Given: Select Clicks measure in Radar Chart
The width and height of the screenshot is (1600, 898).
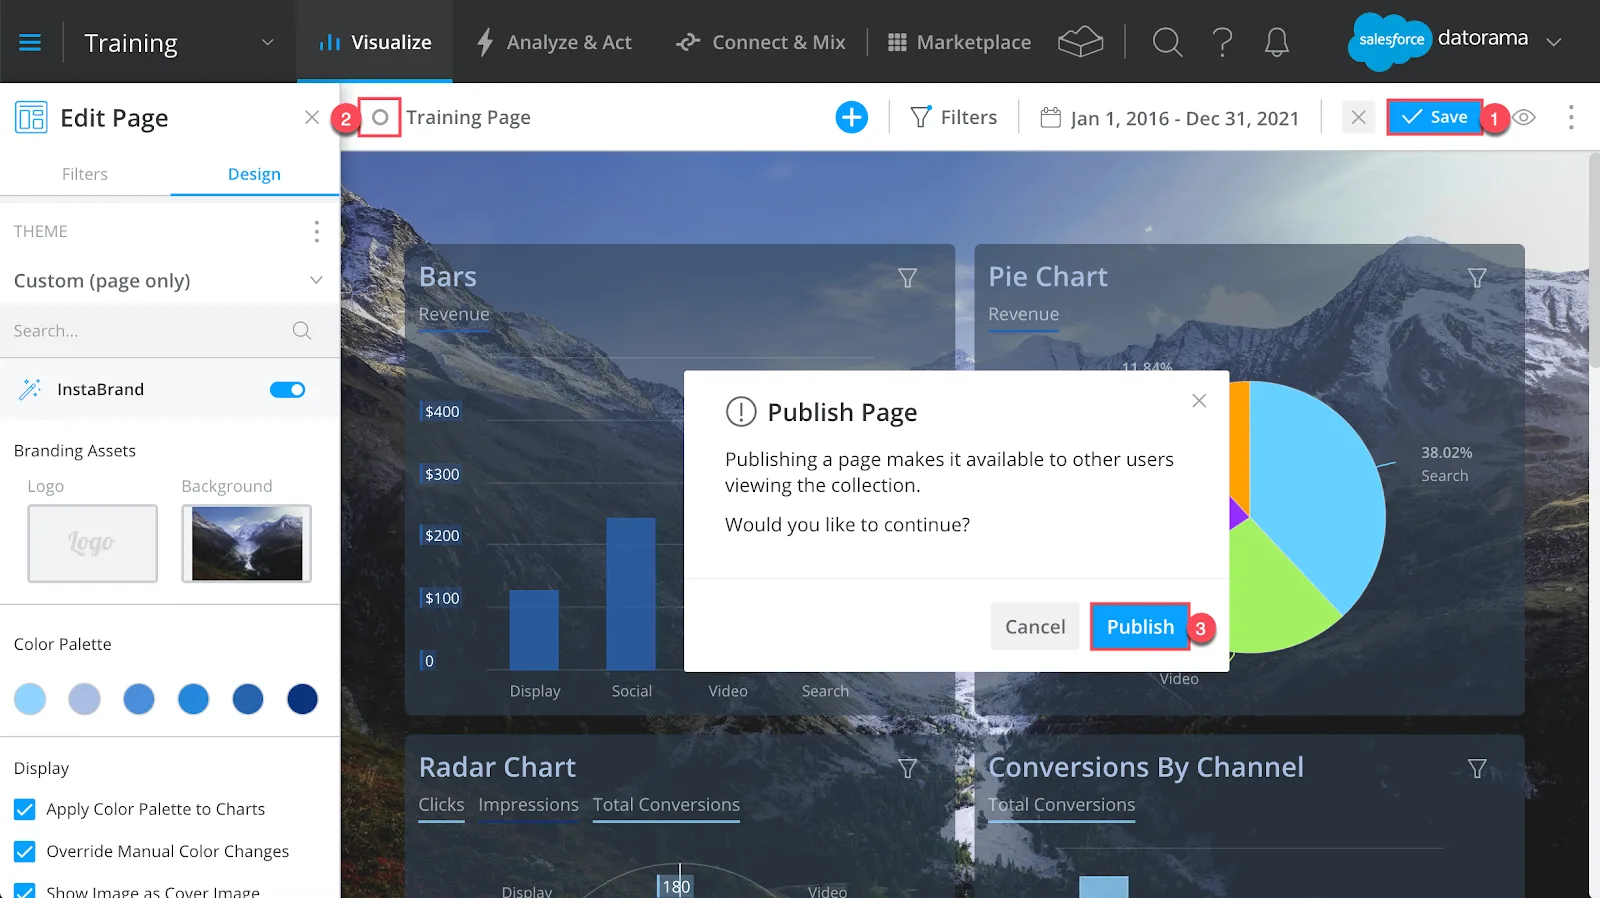Looking at the screenshot, I should 441,805.
